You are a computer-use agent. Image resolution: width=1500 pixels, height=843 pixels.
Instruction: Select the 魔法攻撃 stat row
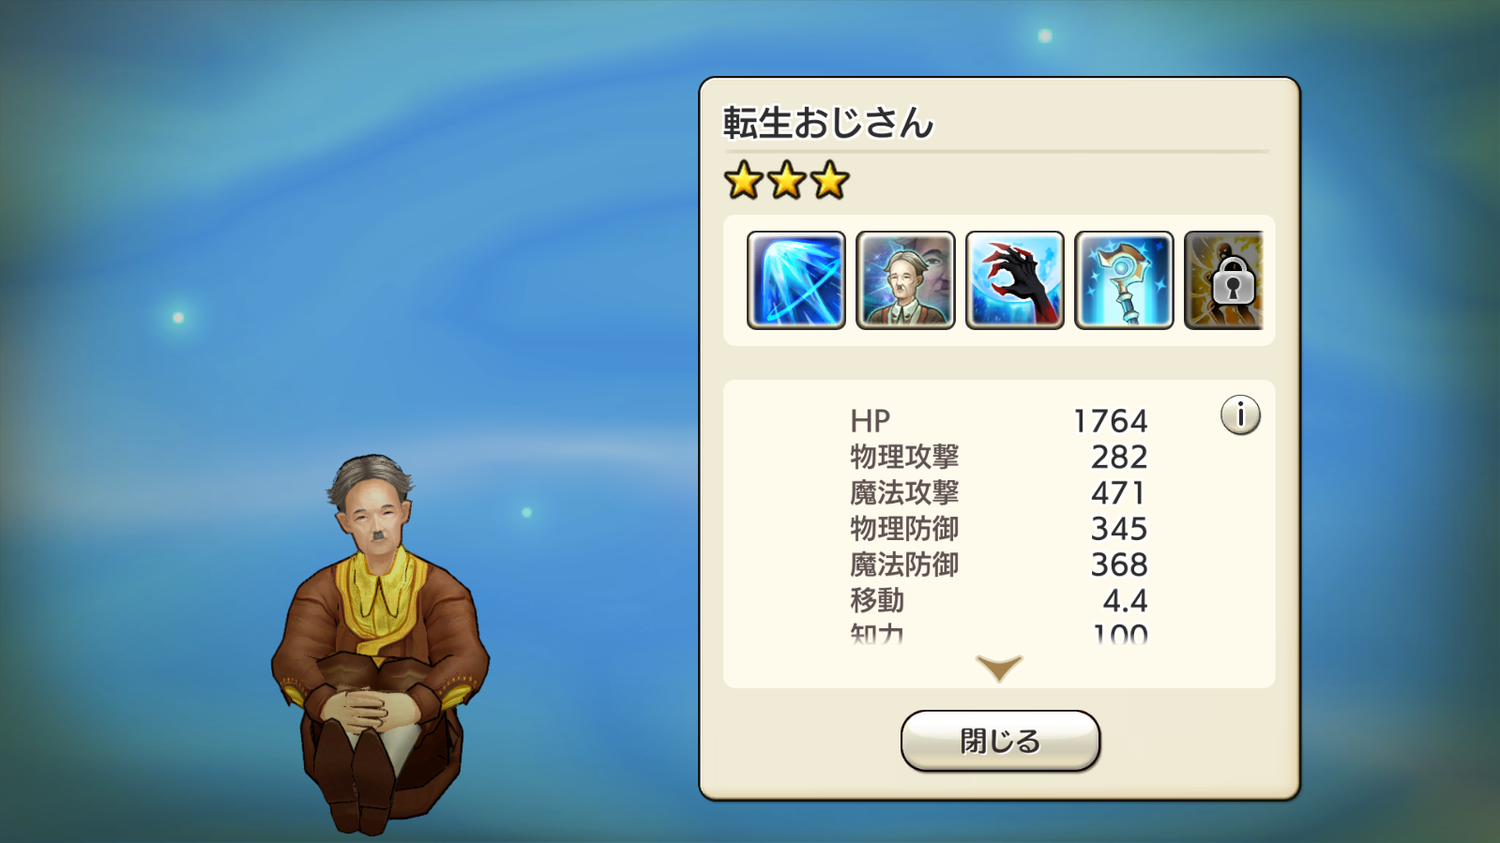(999, 493)
